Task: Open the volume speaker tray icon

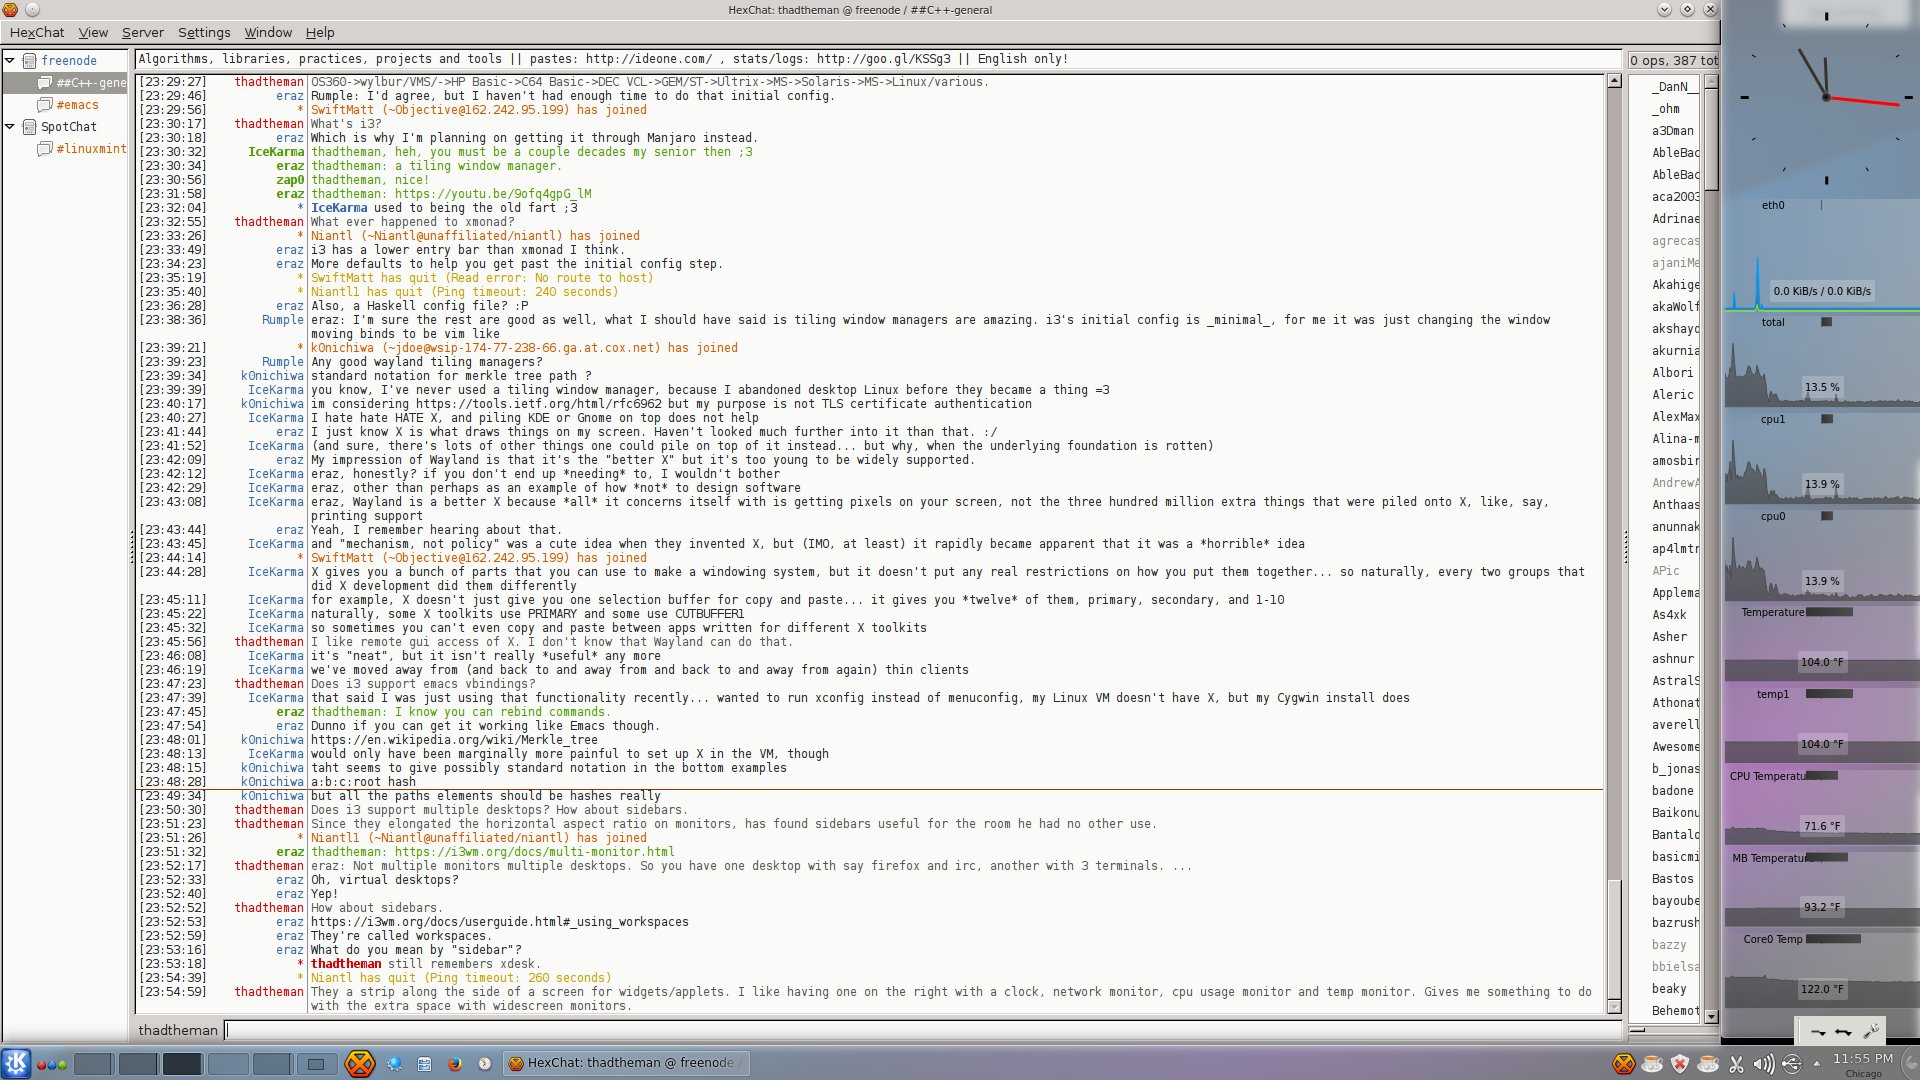Action: coord(1764,1064)
